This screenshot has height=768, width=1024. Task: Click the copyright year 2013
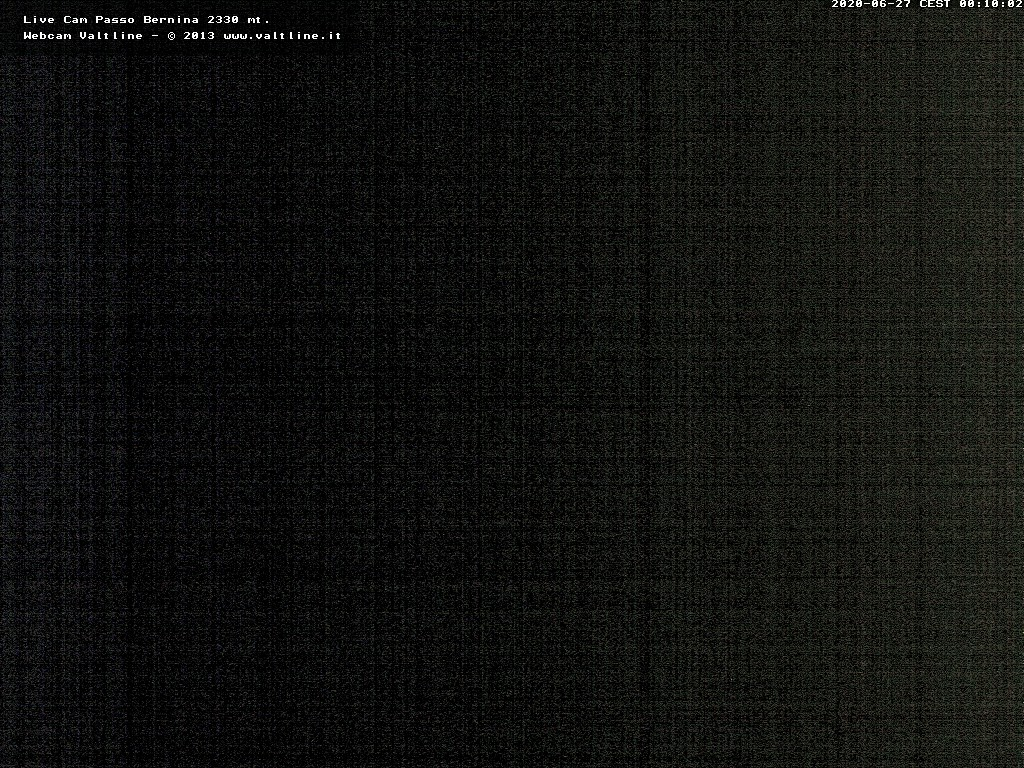pyautogui.click(x=200, y=36)
